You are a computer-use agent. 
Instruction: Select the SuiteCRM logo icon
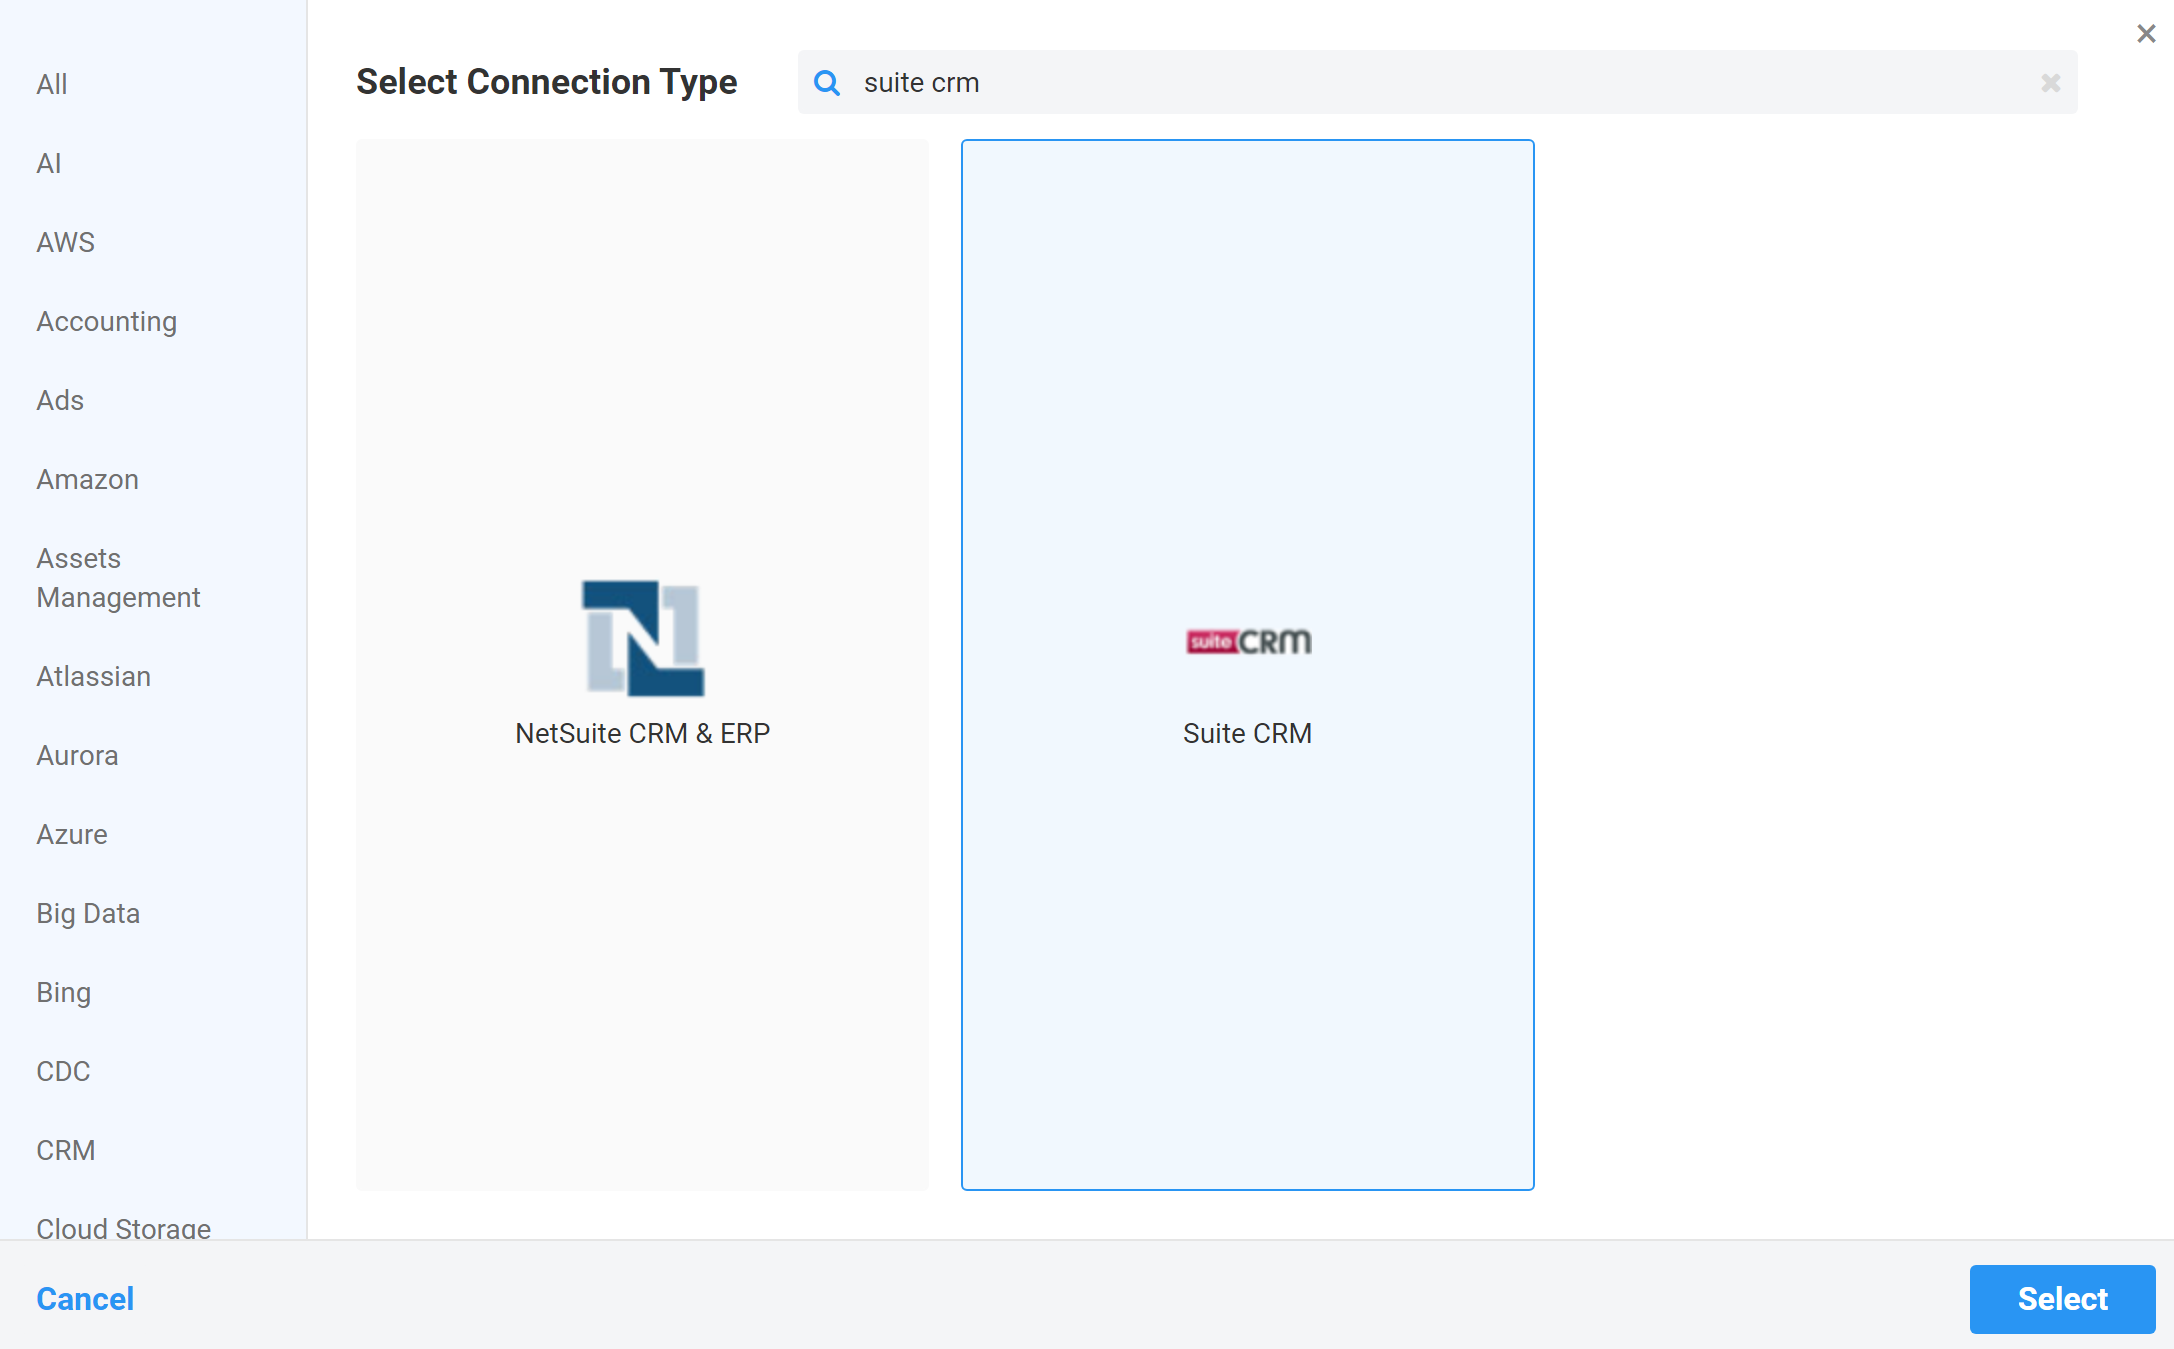click(x=1248, y=641)
